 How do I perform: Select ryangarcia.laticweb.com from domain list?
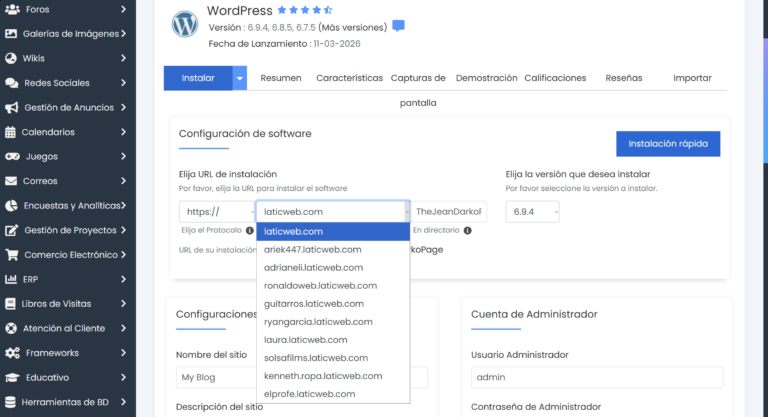tap(333, 322)
